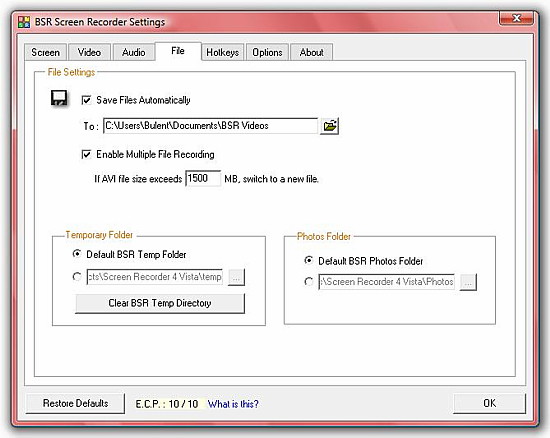This screenshot has height=438, width=550.
Task: Select custom temp folder path radio button
Action: point(77,277)
